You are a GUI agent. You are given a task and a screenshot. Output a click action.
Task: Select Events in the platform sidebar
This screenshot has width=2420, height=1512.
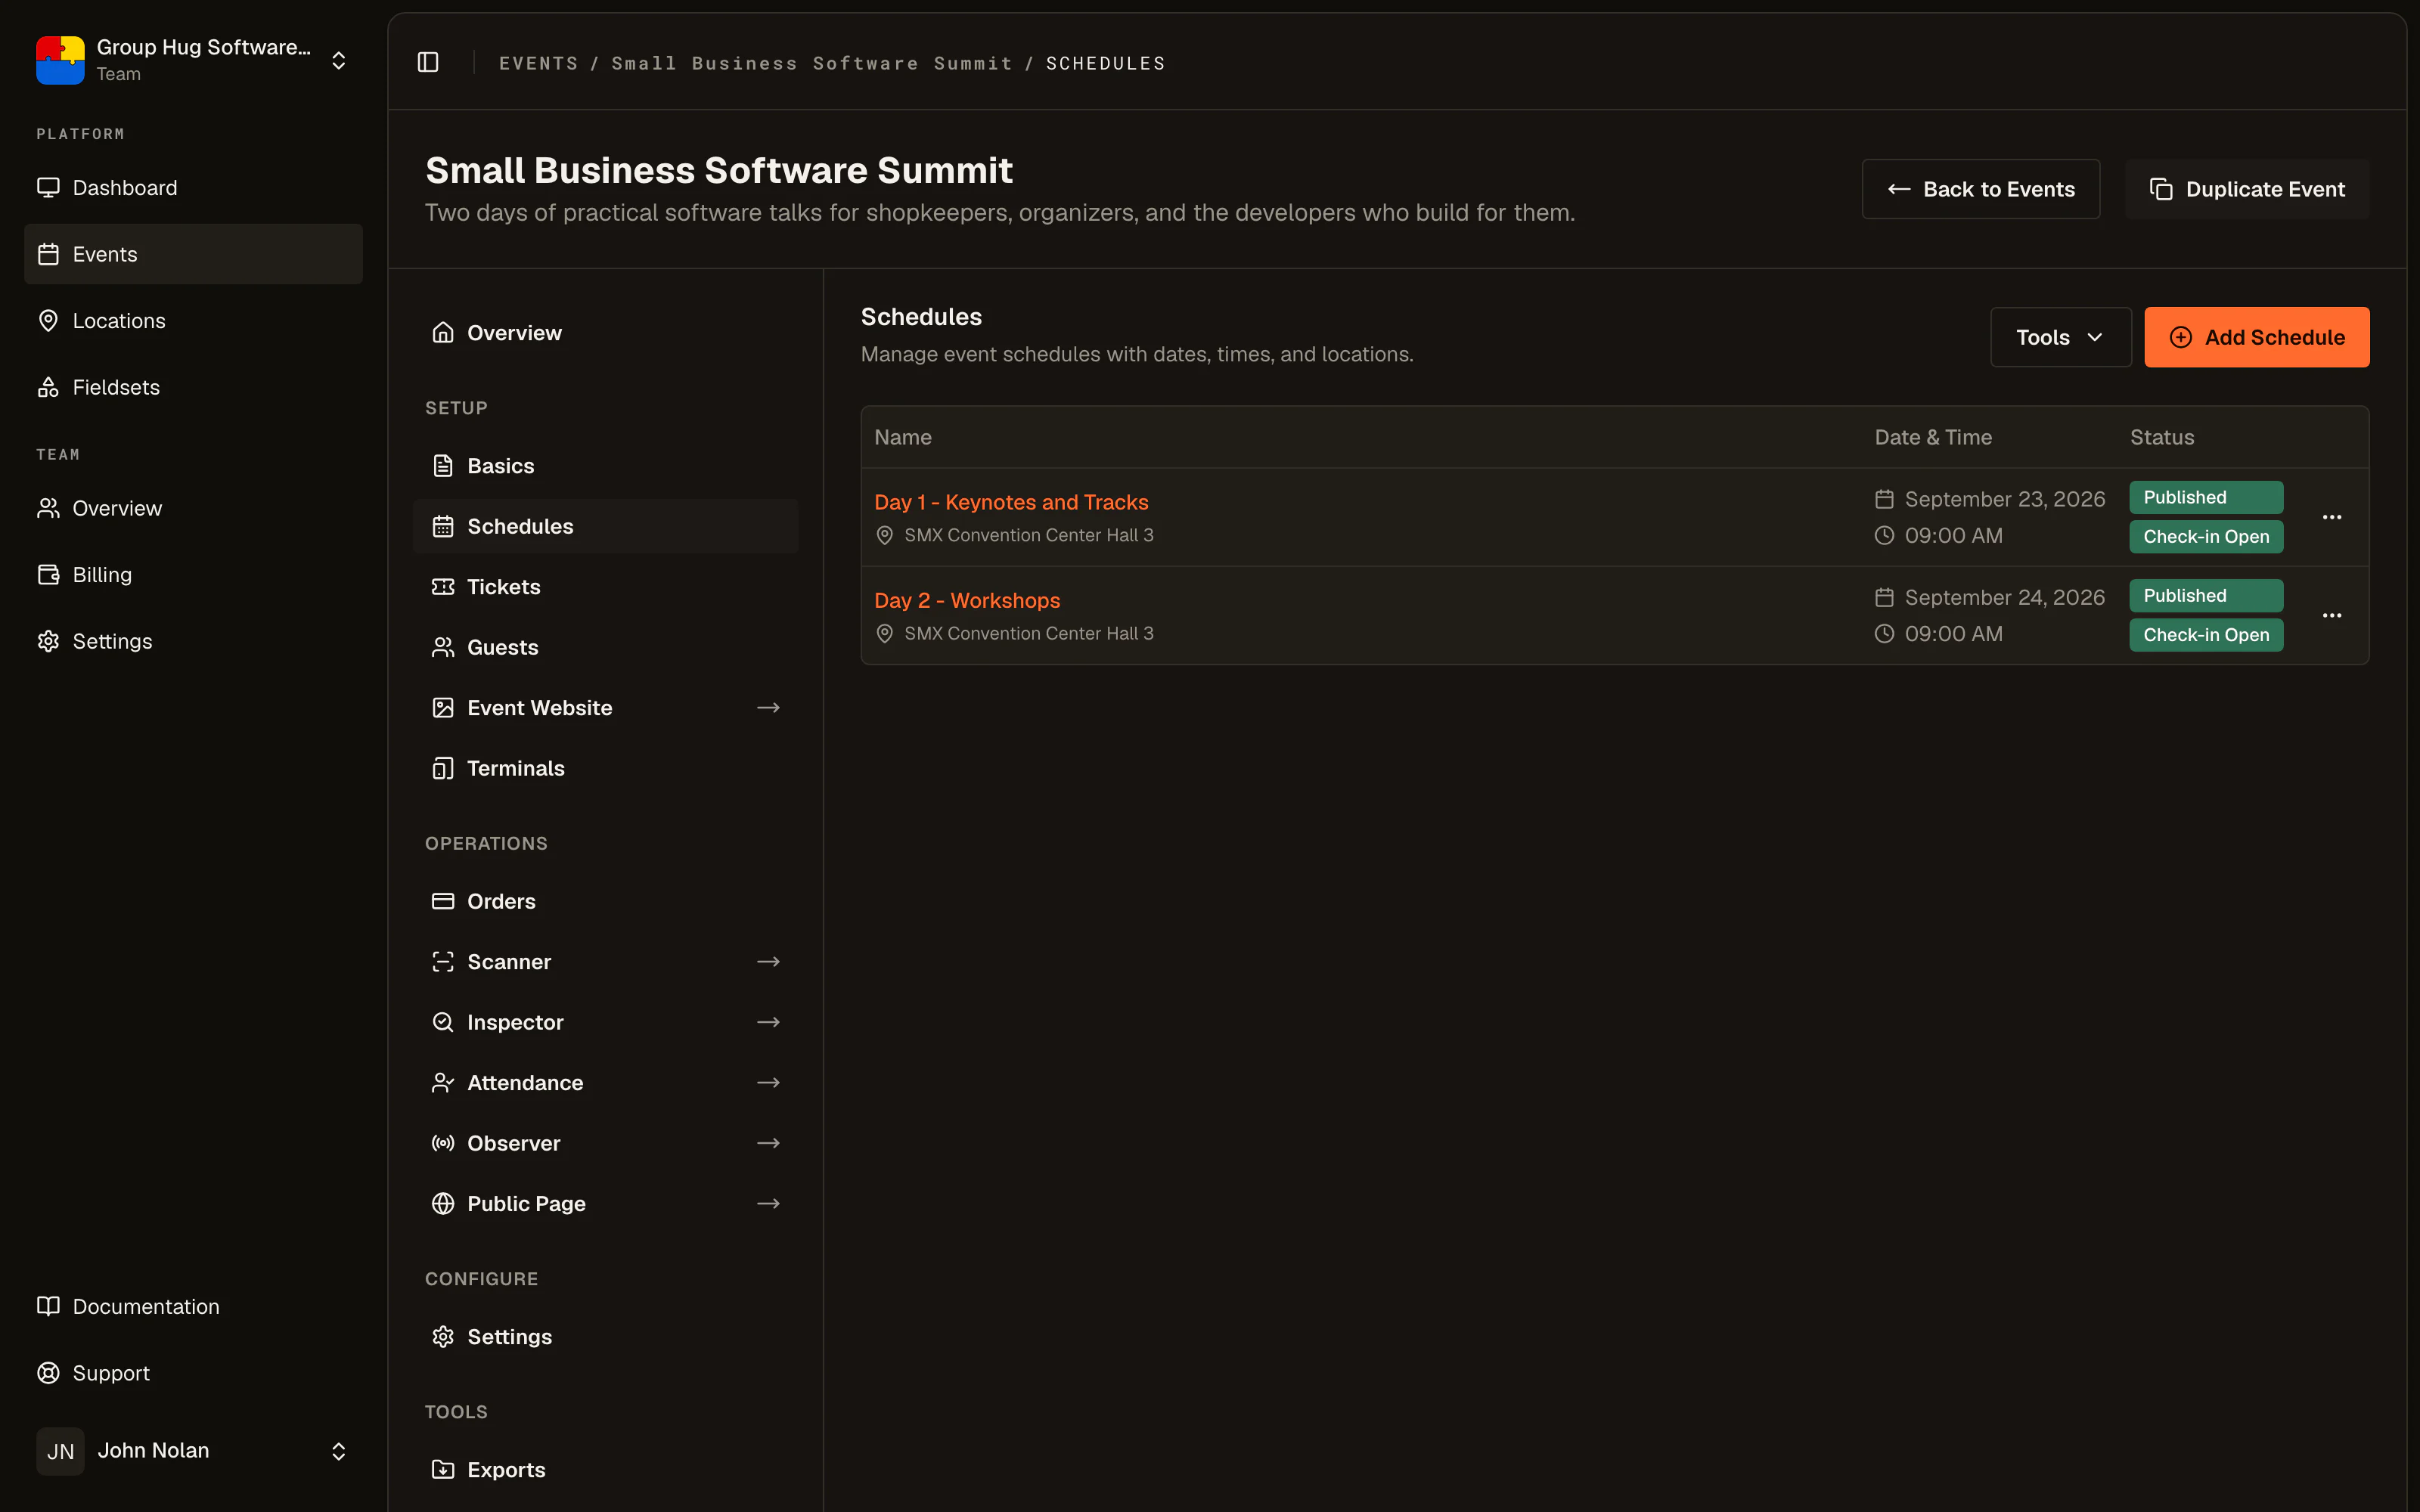tap(193, 254)
